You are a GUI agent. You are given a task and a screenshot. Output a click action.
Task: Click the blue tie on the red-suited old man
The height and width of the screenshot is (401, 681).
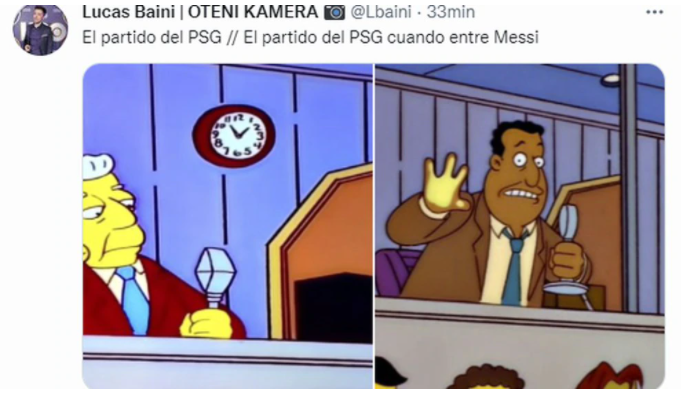click(x=134, y=299)
